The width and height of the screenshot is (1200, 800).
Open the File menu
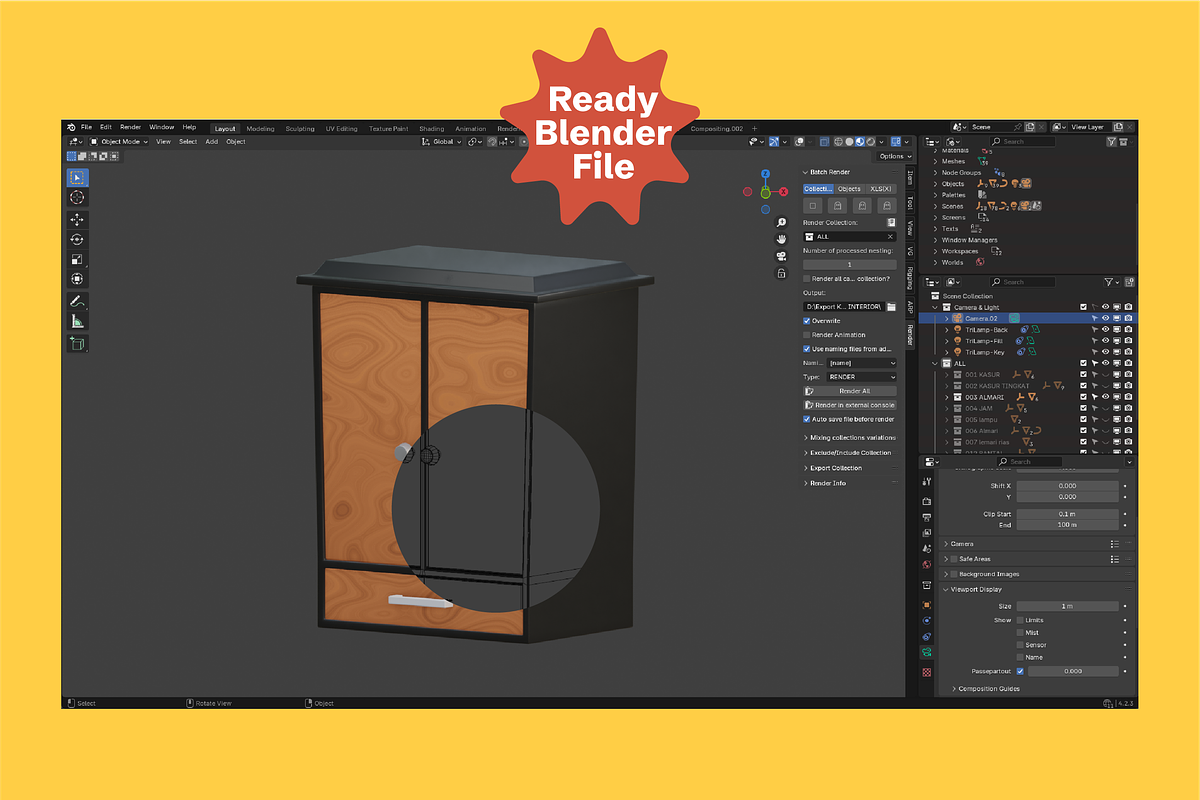tap(86, 127)
